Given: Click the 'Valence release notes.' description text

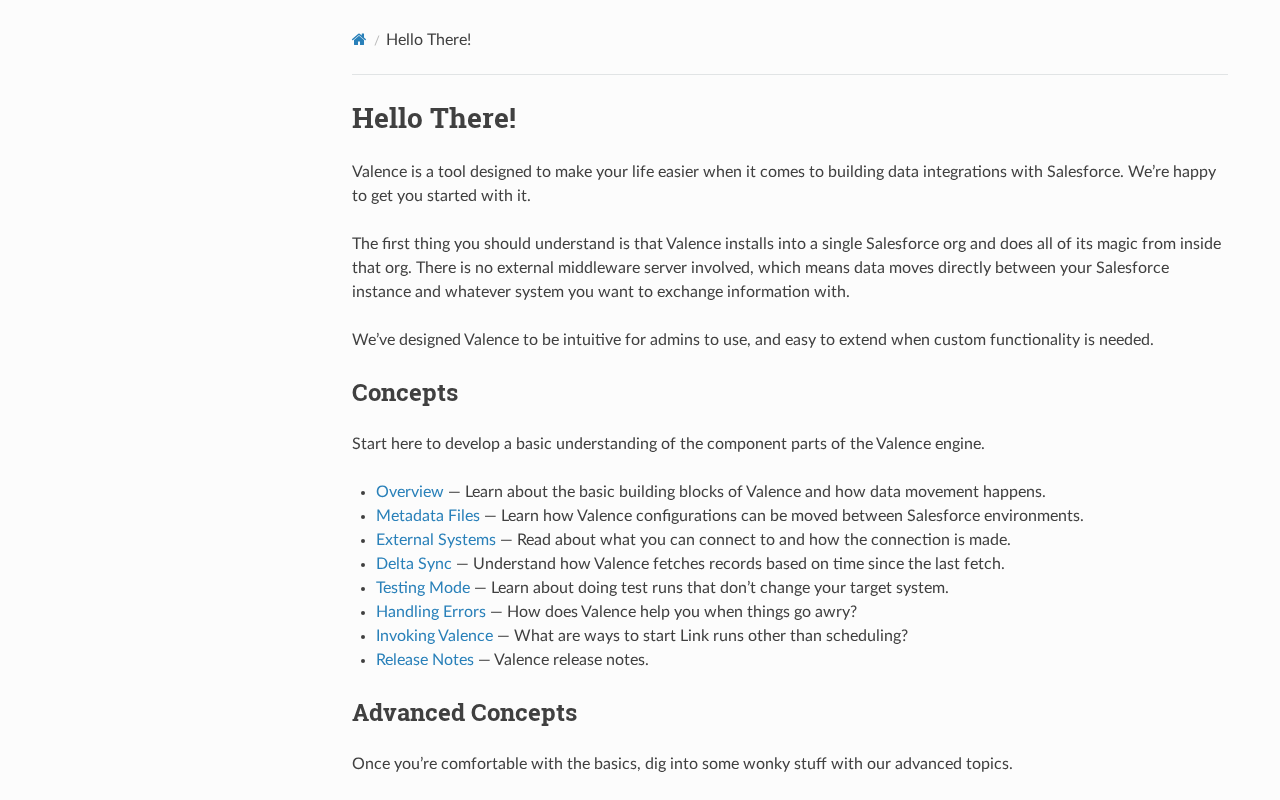Looking at the screenshot, I should [x=571, y=660].
